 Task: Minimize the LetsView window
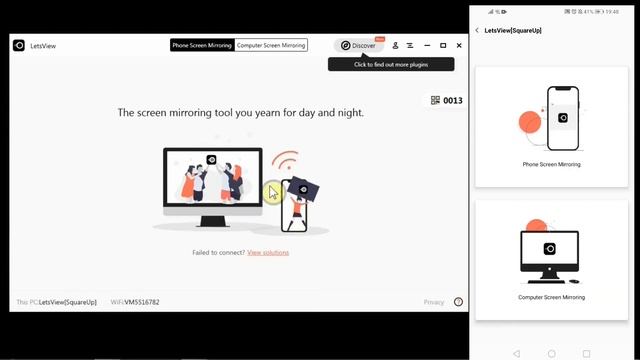tap(427, 46)
